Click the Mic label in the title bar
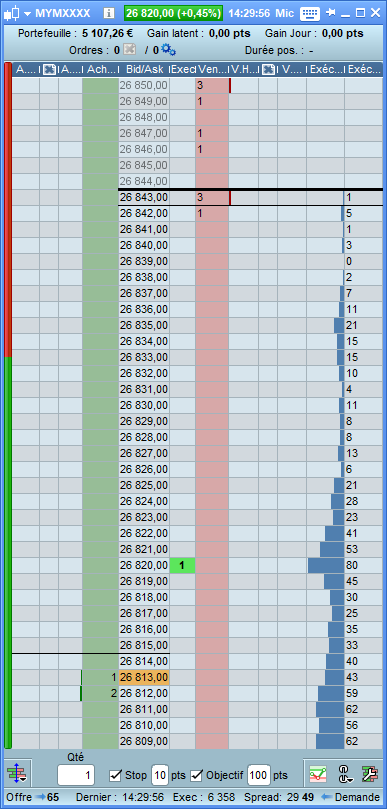This screenshot has width=387, height=809. click(284, 13)
